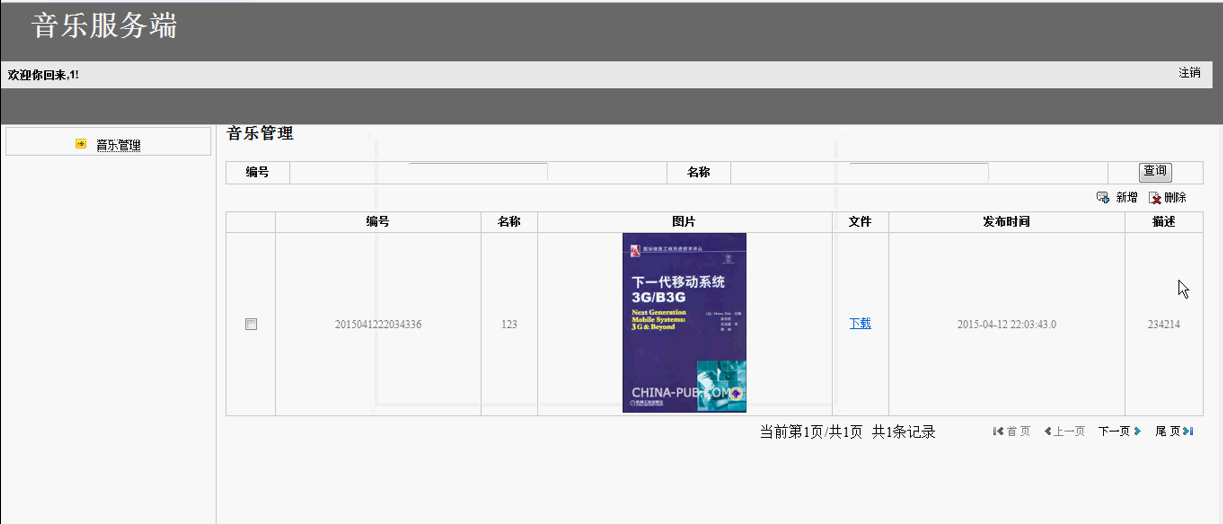Click the 3G/B3G book cover thumbnail
Viewport: 1223px width, 524px height.
point(684,322)
